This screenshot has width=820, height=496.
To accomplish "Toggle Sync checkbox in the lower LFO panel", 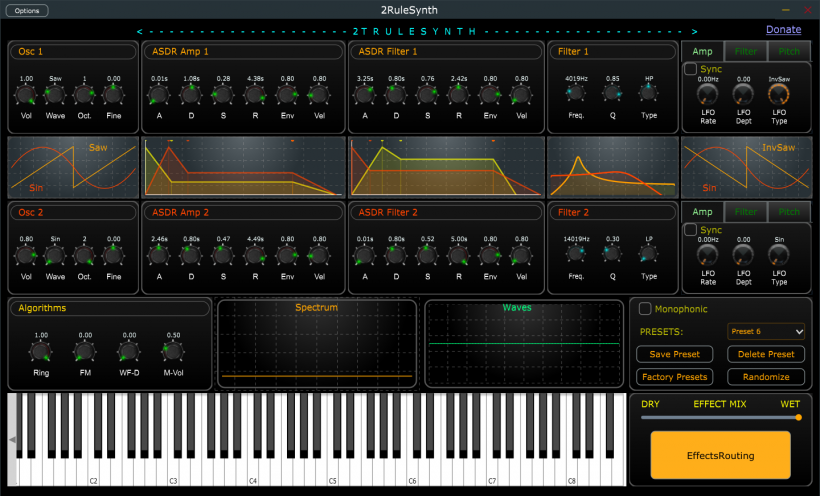I will [690, 230].
